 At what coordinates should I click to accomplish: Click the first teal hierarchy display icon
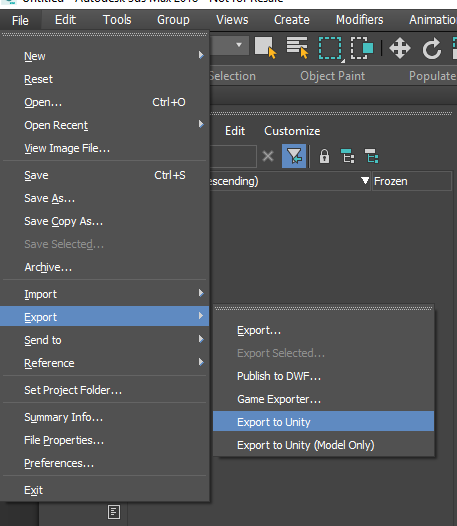pos(348,156)
